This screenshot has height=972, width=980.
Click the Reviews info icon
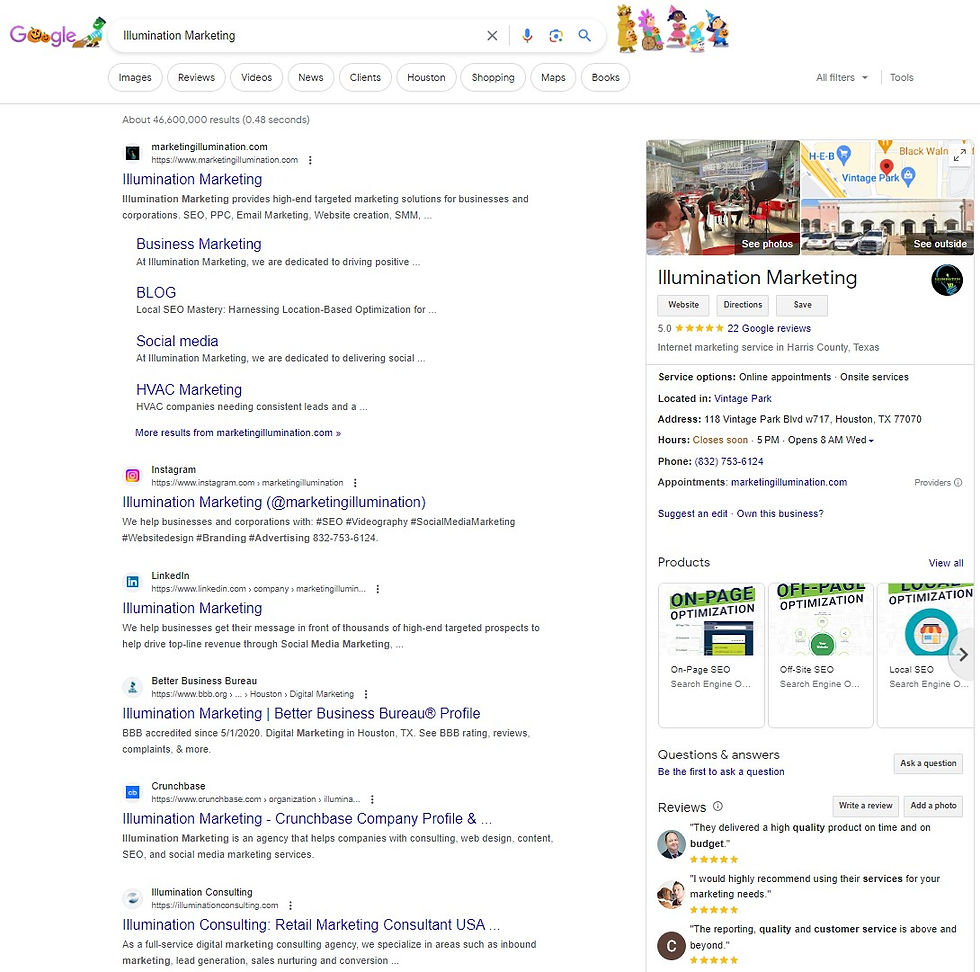click(718, 806)
